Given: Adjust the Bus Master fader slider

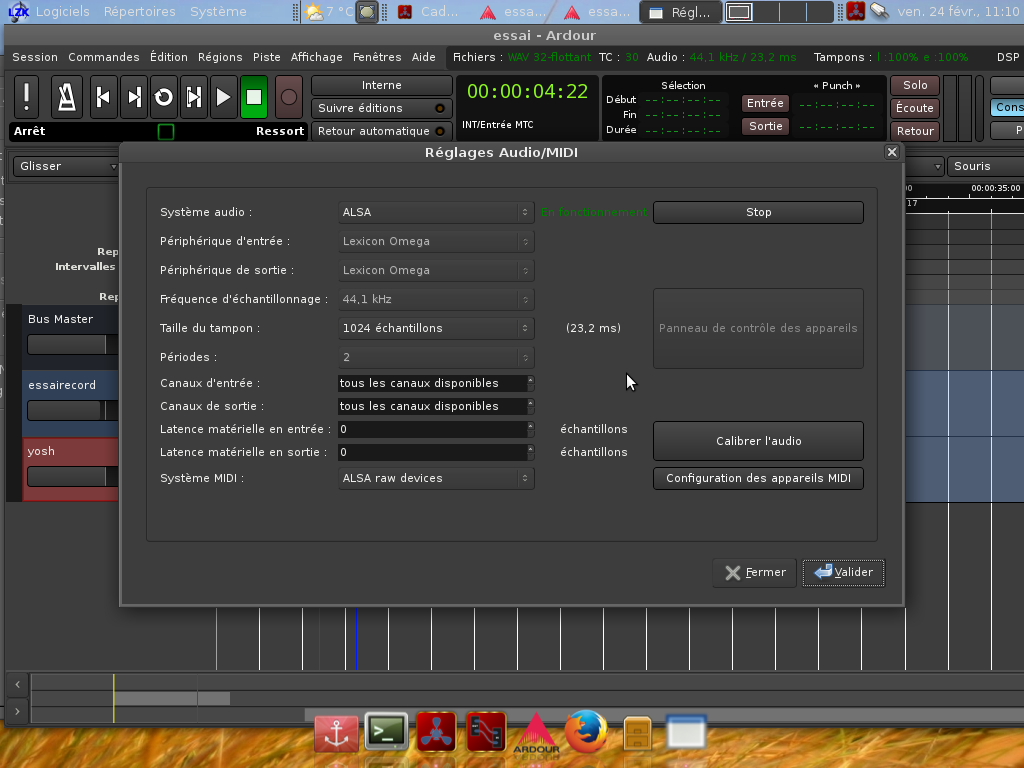Looking at the screenshot, I should 72,345.
